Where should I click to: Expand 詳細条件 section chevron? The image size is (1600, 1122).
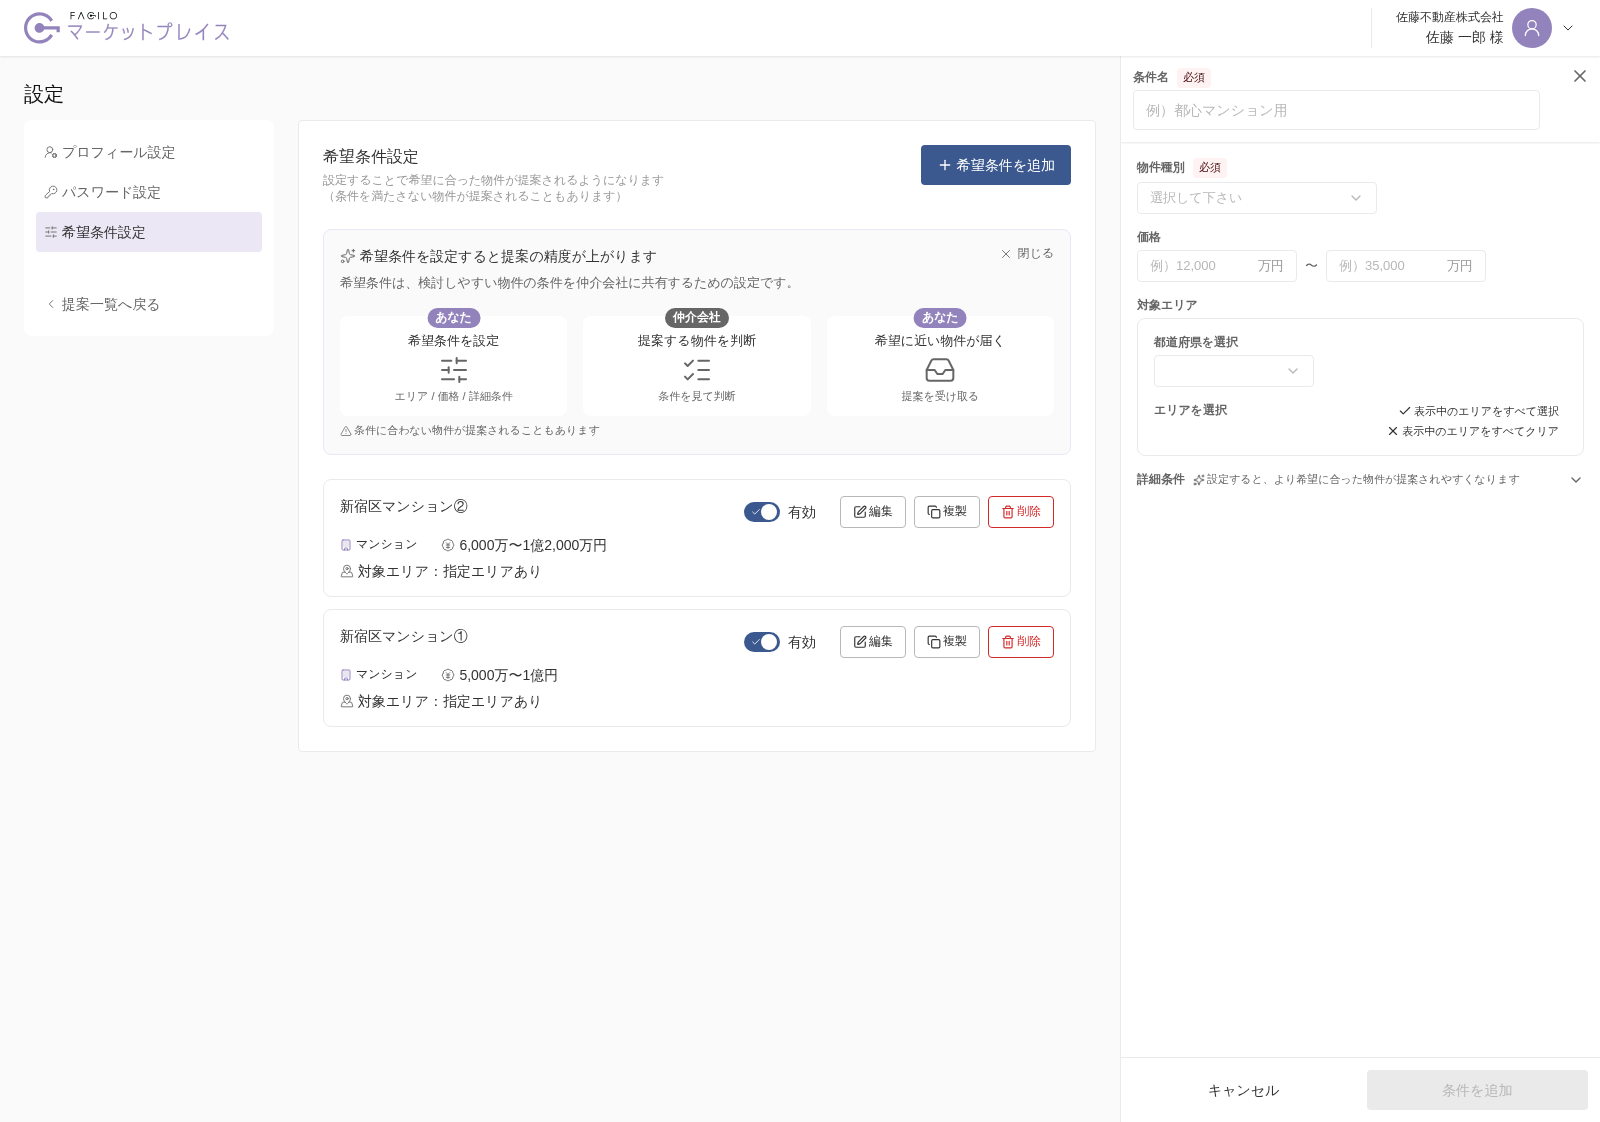point(1576,480)
